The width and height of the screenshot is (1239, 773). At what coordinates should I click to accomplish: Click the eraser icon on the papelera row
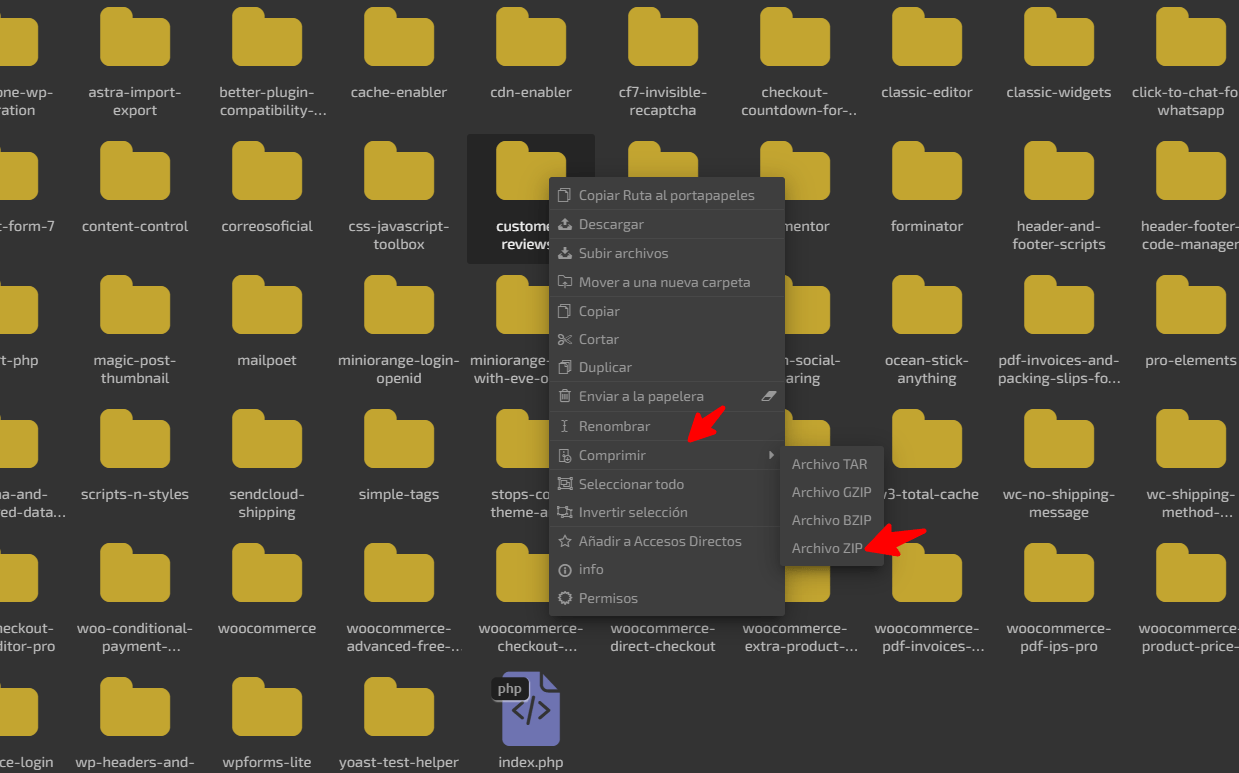click(768, 396)
